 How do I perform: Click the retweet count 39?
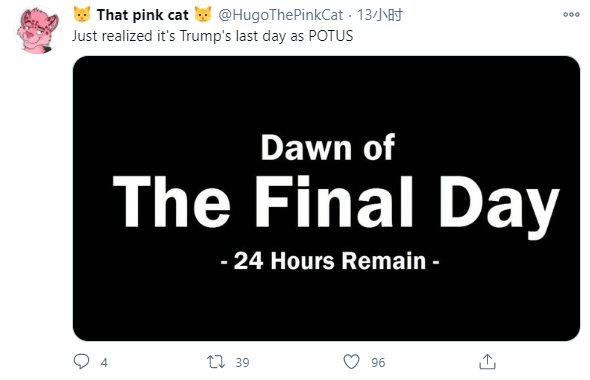pos(242,362)
